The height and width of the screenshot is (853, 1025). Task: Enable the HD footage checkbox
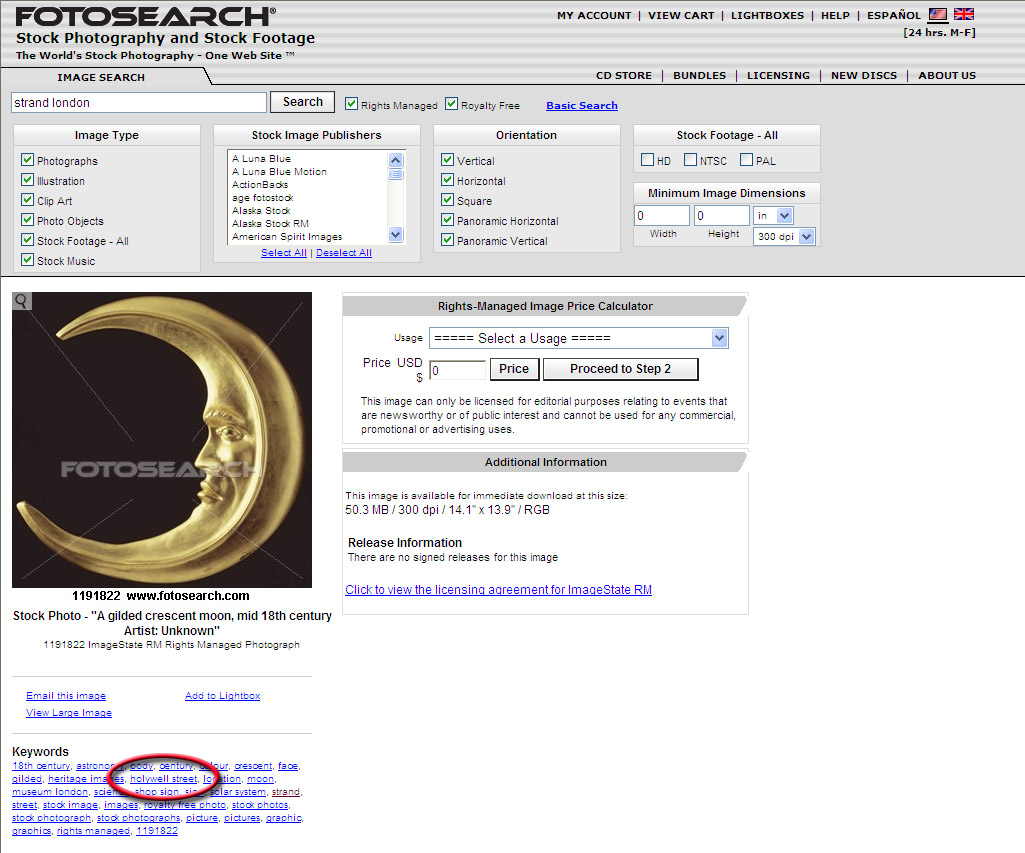(648, 159)
